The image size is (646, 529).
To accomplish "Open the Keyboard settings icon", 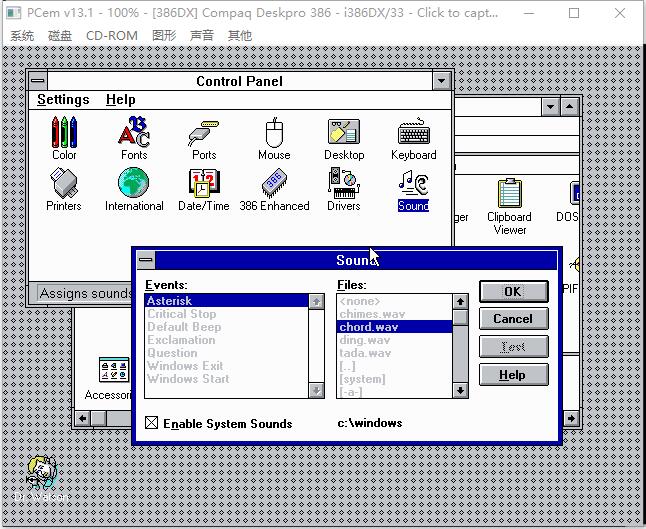I will (x=414, y=138).
